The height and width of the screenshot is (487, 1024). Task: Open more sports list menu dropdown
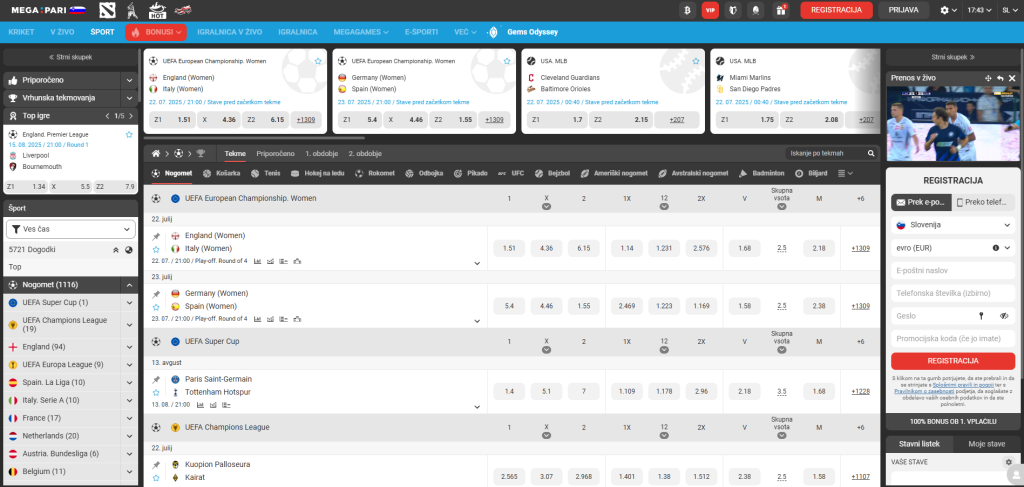coord(845,174)
